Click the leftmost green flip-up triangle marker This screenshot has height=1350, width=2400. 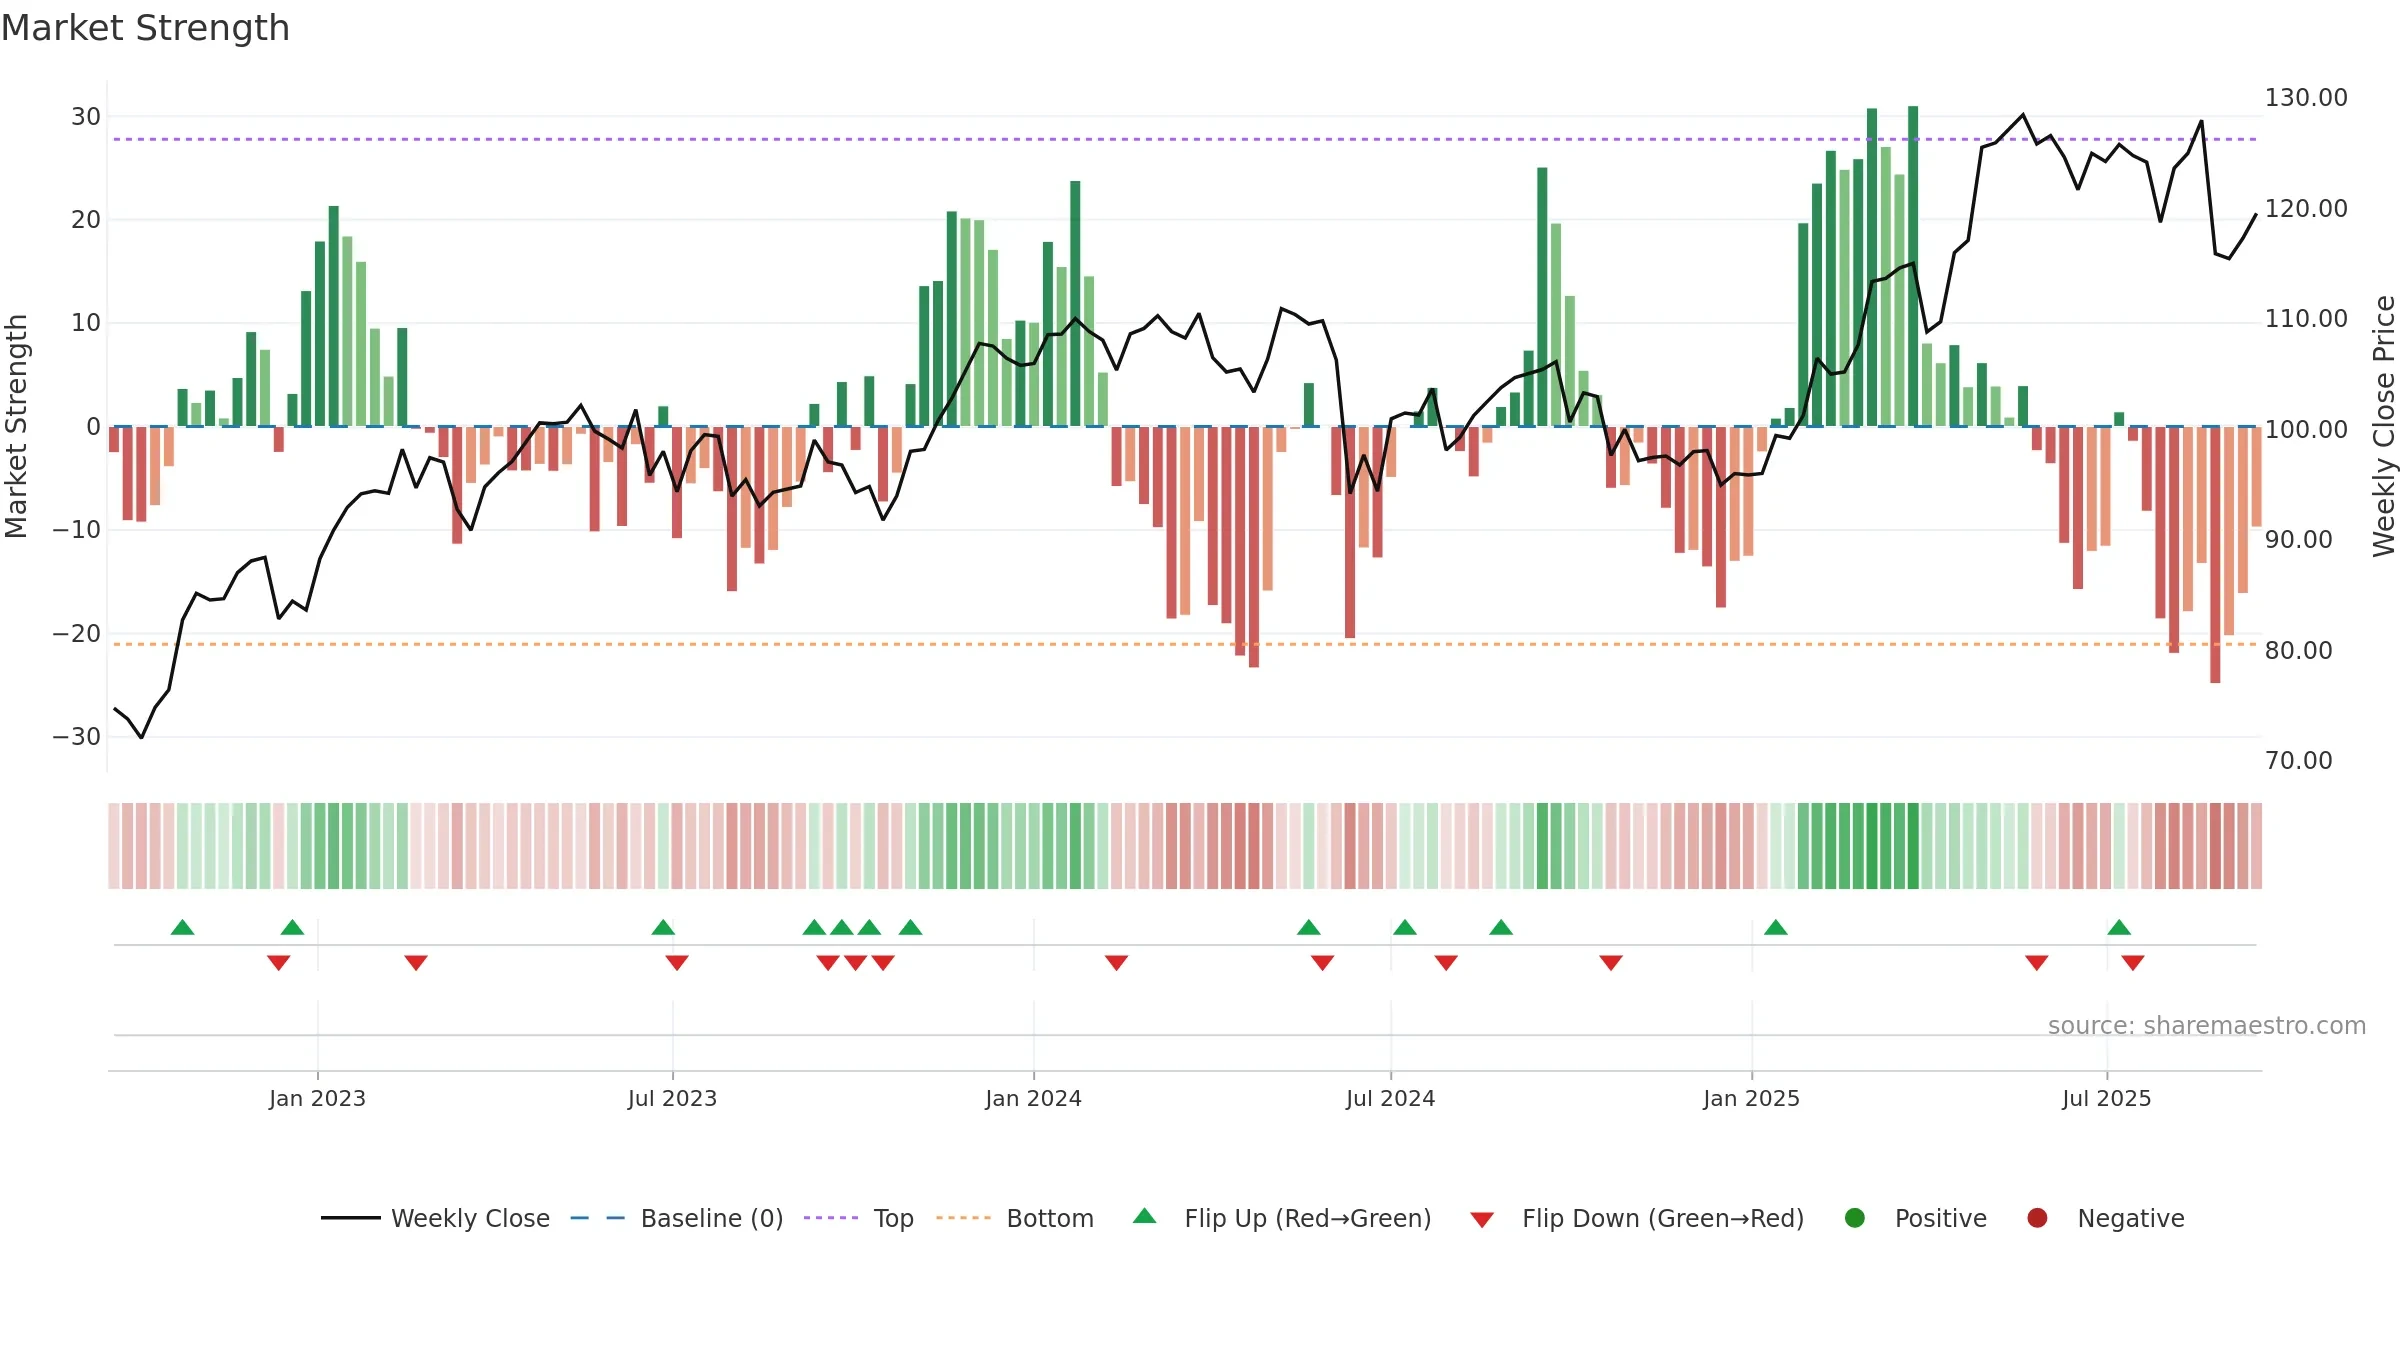(x=182, y=928)
